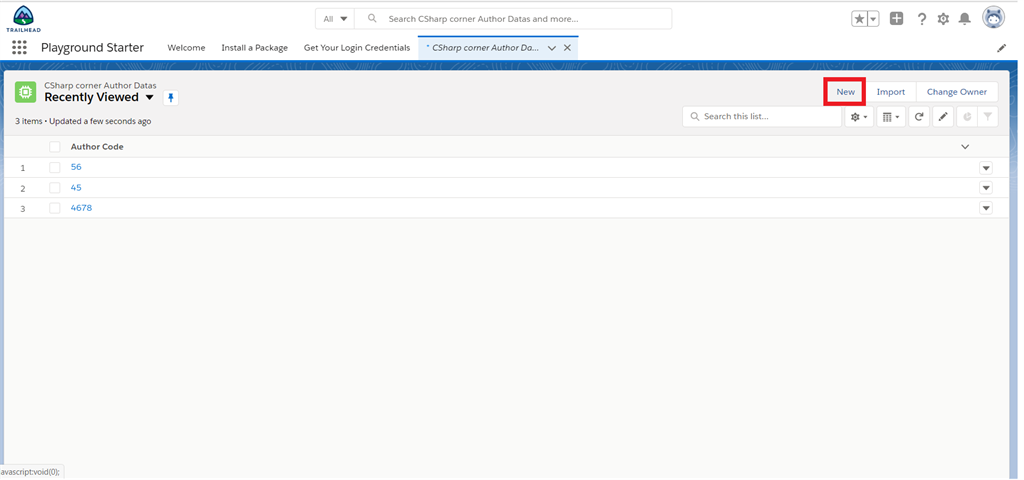Focus the global search field
The height and width of the screenshot is (480, 1024).
[513, 19]
